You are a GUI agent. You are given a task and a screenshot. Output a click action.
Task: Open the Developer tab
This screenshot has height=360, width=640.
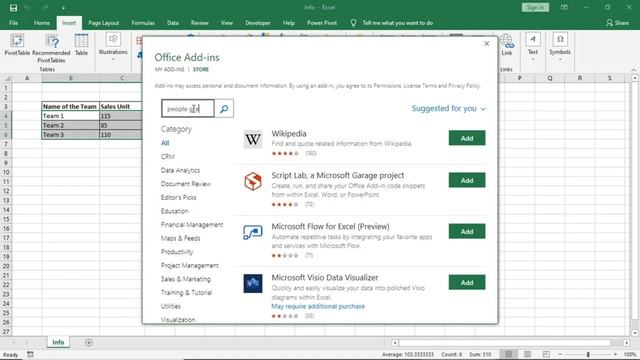[258, 23]
